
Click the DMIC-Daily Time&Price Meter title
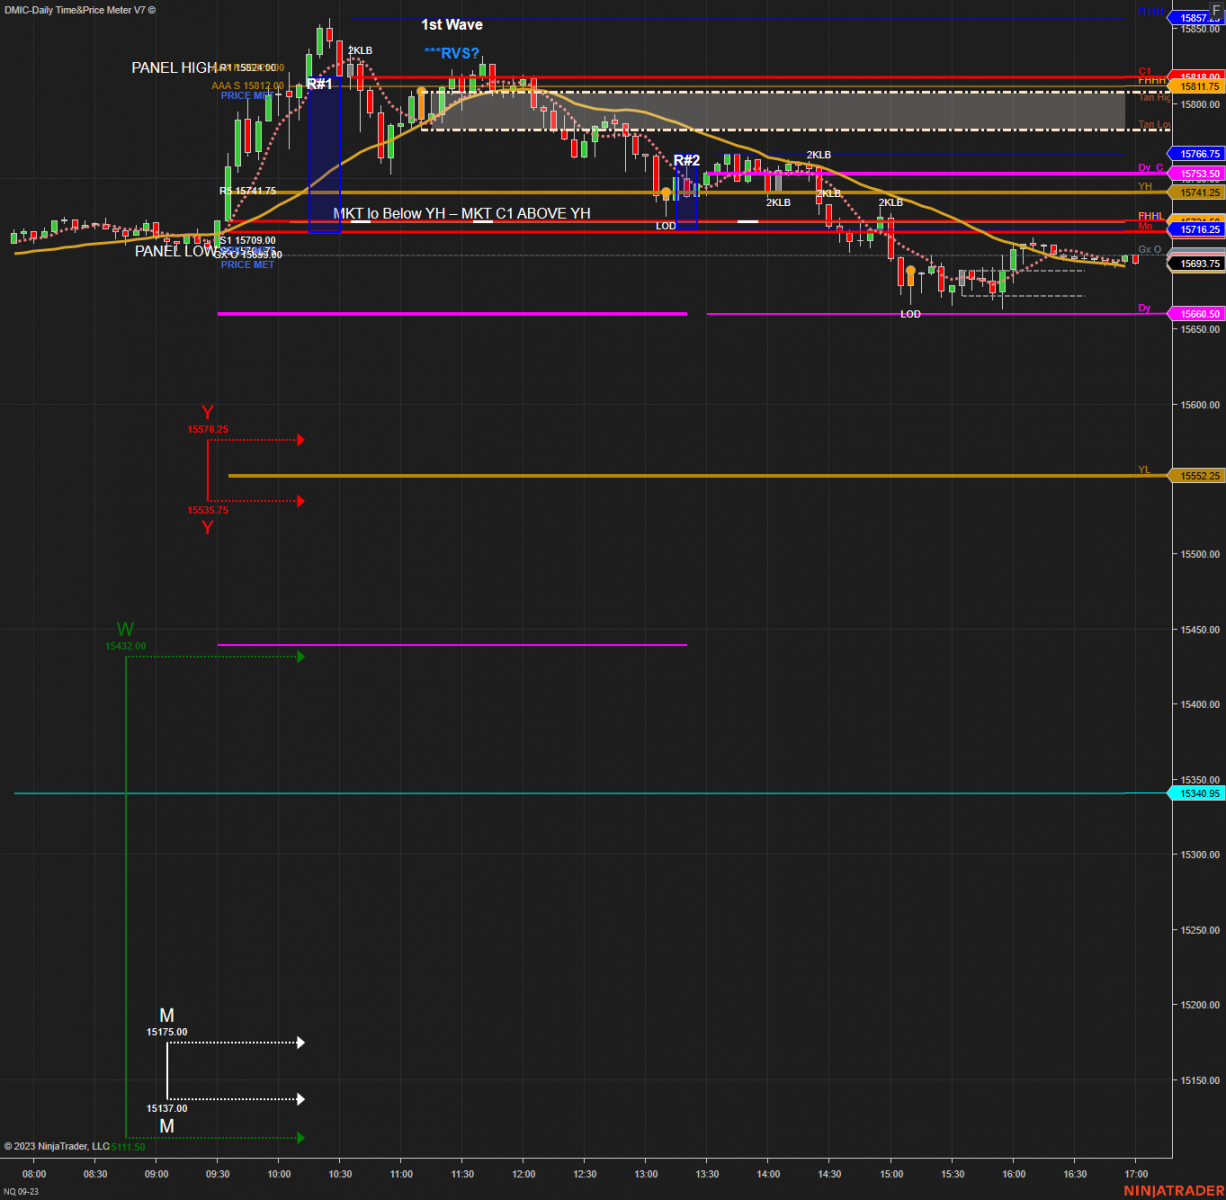(x=80, y=9)
